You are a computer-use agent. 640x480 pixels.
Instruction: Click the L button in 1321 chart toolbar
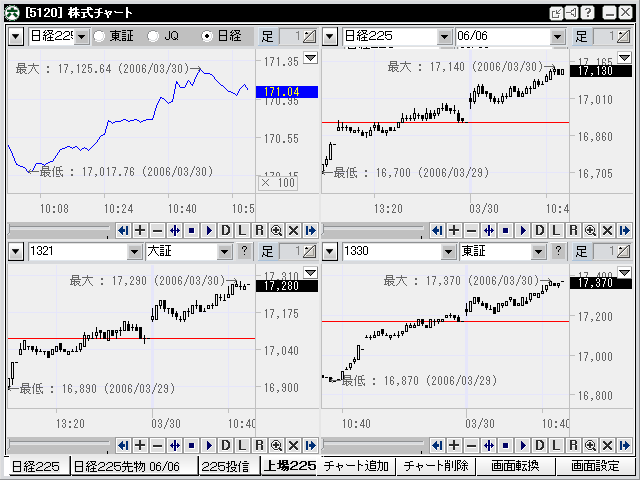(242, 445)
